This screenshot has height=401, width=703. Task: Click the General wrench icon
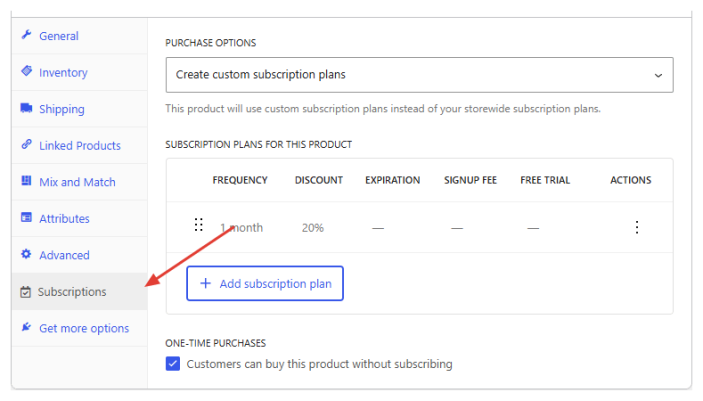pyautogui.click(x=26, y=35)
